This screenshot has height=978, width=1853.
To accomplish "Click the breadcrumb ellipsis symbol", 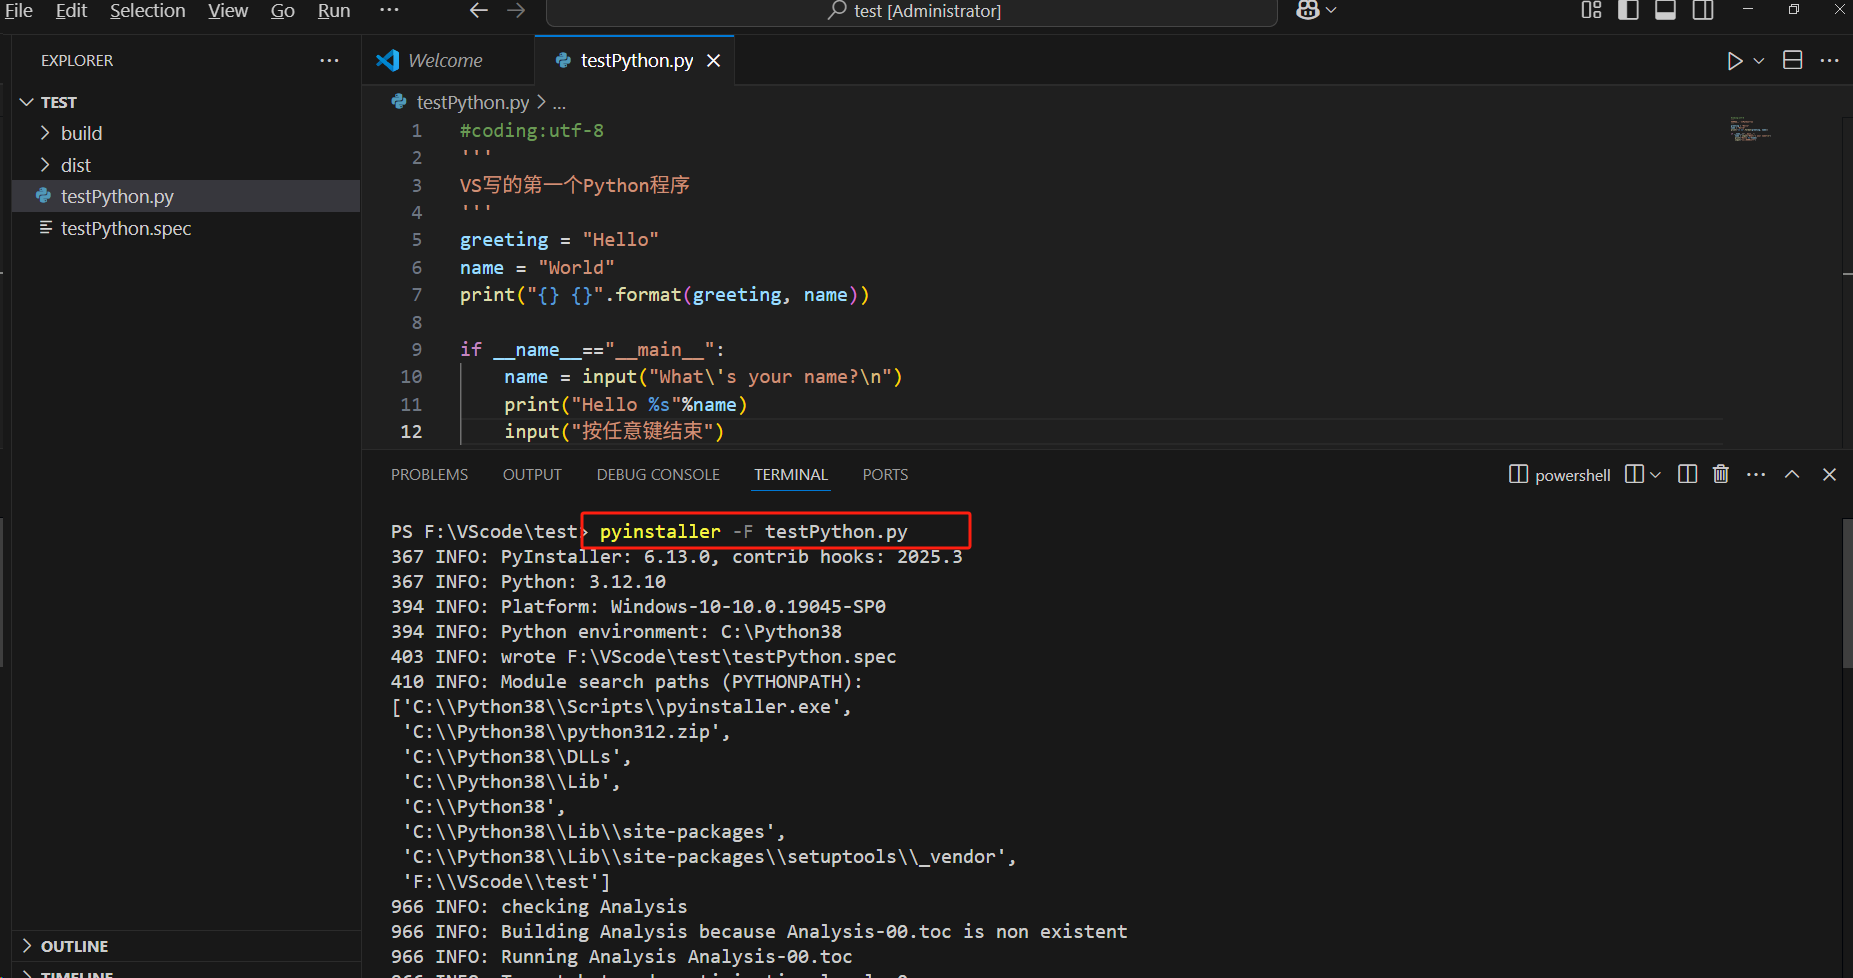I will 559,103.
